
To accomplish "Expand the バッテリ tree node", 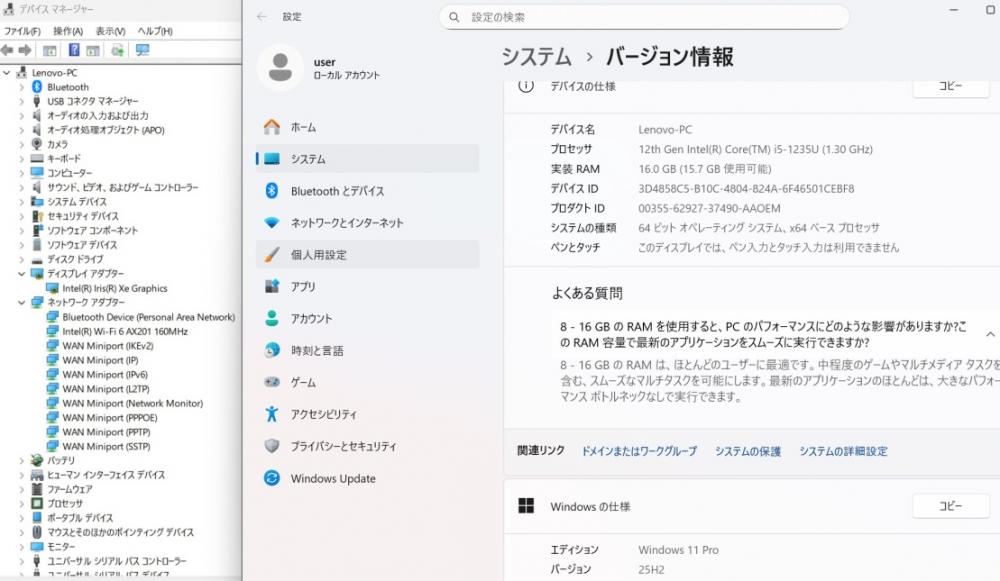I will (22, 460).
